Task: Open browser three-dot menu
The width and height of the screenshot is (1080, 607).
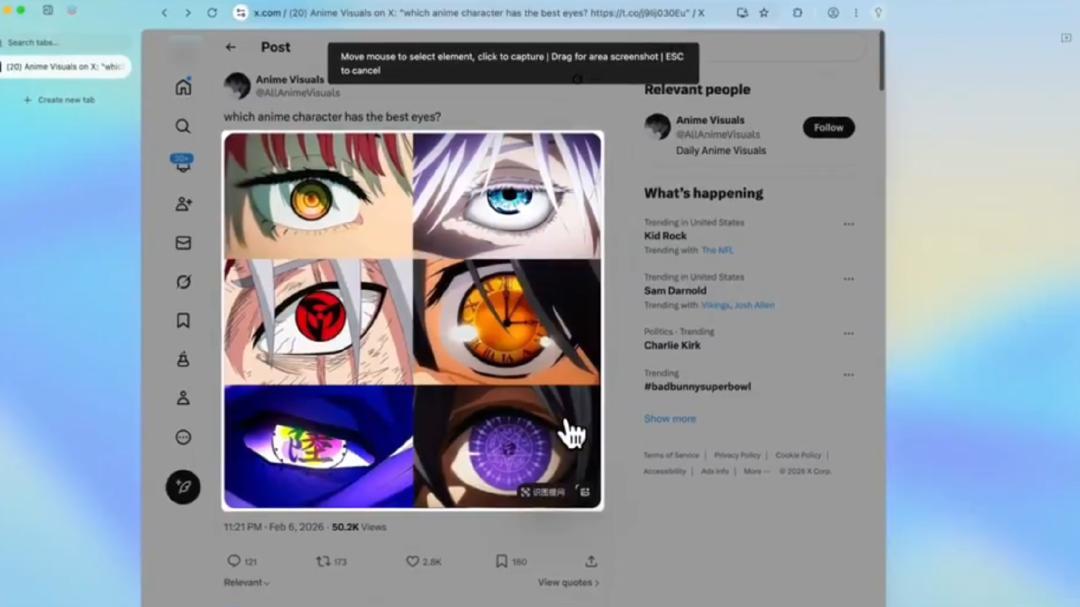Action: [856, 12]
